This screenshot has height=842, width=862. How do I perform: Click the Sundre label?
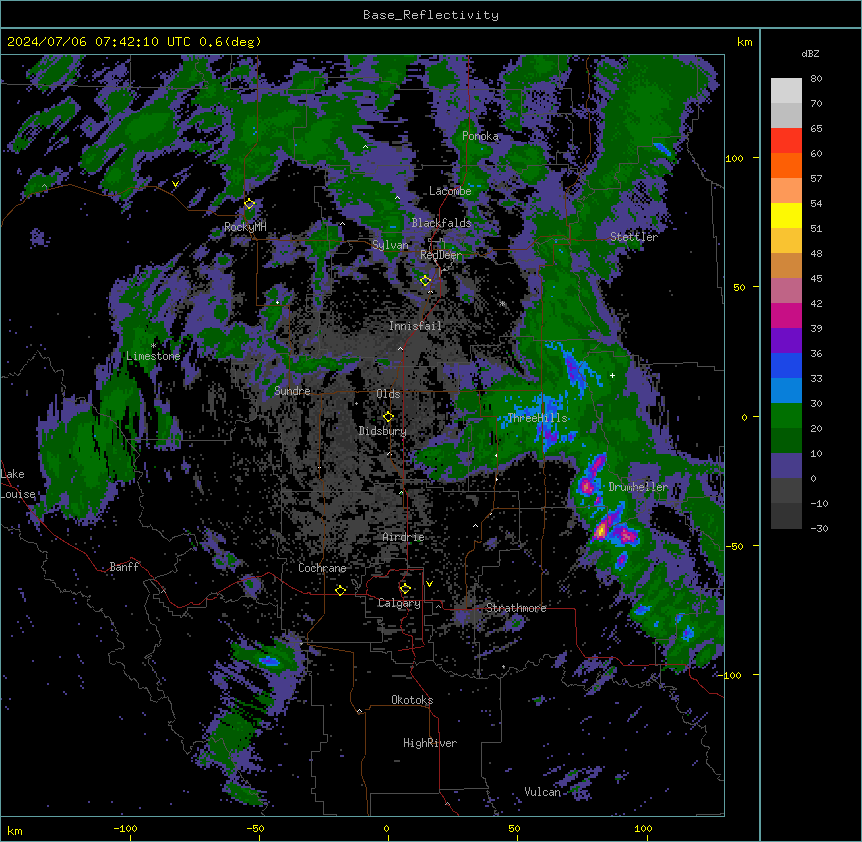(292, 391)
